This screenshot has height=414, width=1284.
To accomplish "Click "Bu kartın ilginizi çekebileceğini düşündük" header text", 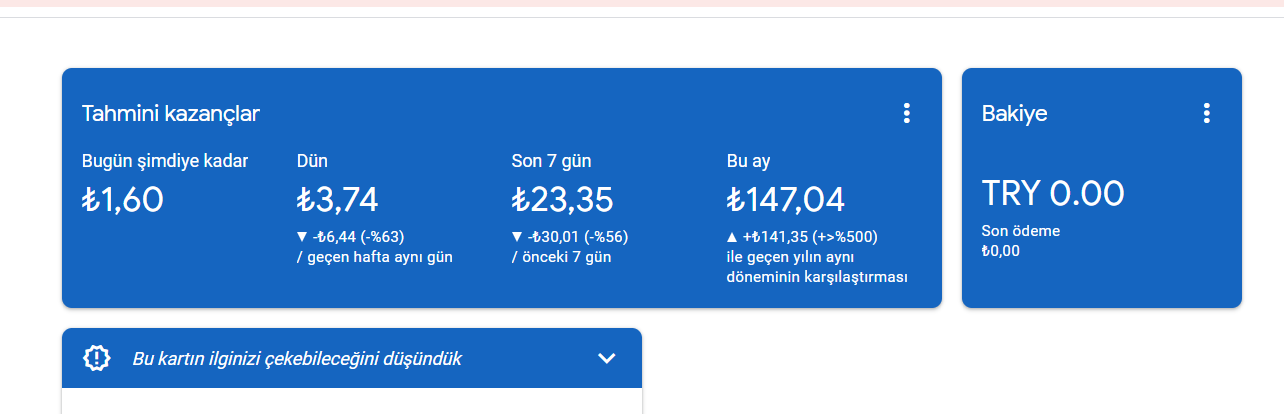I will point(297,358).
